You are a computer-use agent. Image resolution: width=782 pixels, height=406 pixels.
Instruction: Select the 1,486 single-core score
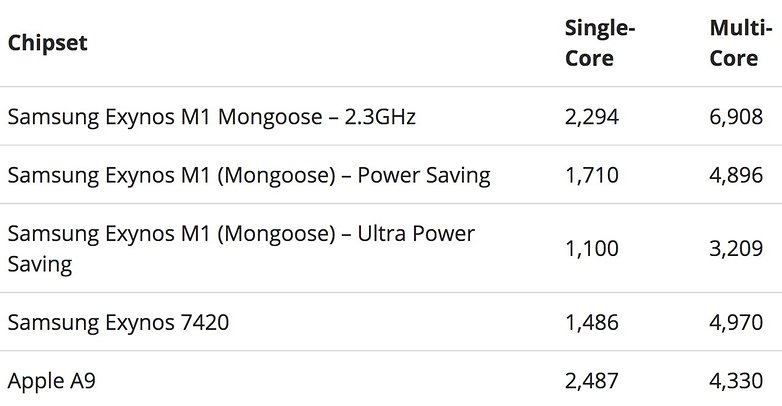coord(592,322)
